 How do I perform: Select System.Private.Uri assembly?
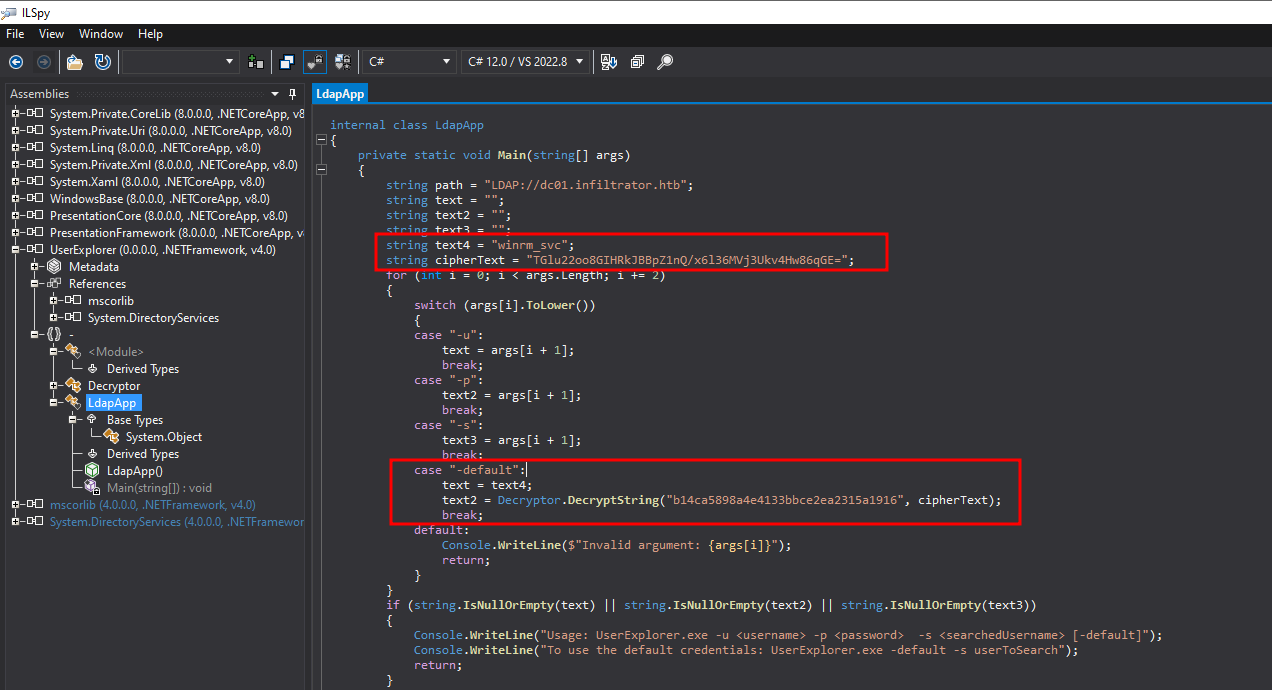pos(170,130)
